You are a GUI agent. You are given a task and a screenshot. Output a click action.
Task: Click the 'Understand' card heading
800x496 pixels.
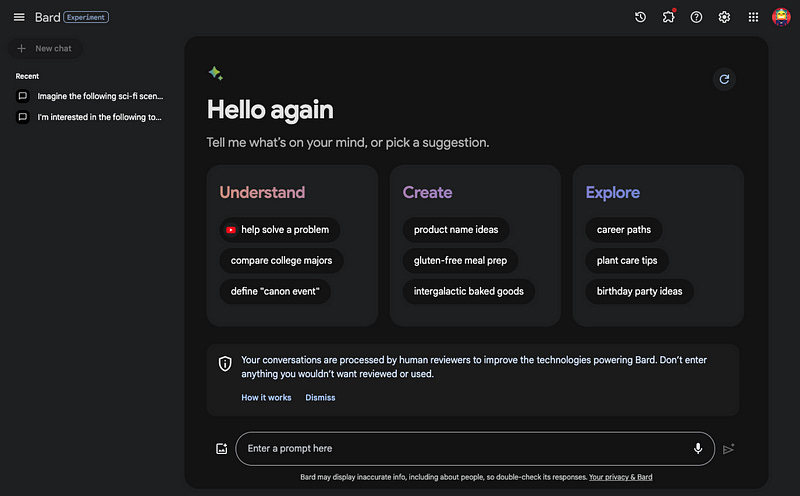click(262, 192)
